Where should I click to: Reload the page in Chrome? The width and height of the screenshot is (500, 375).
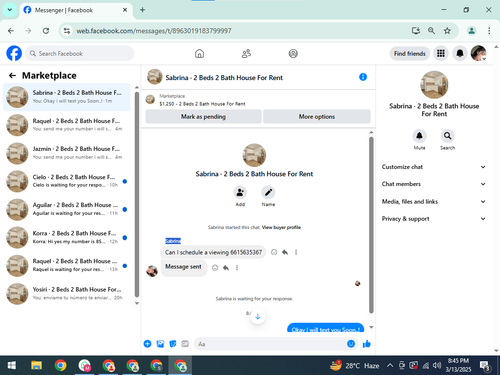point(46,31)
